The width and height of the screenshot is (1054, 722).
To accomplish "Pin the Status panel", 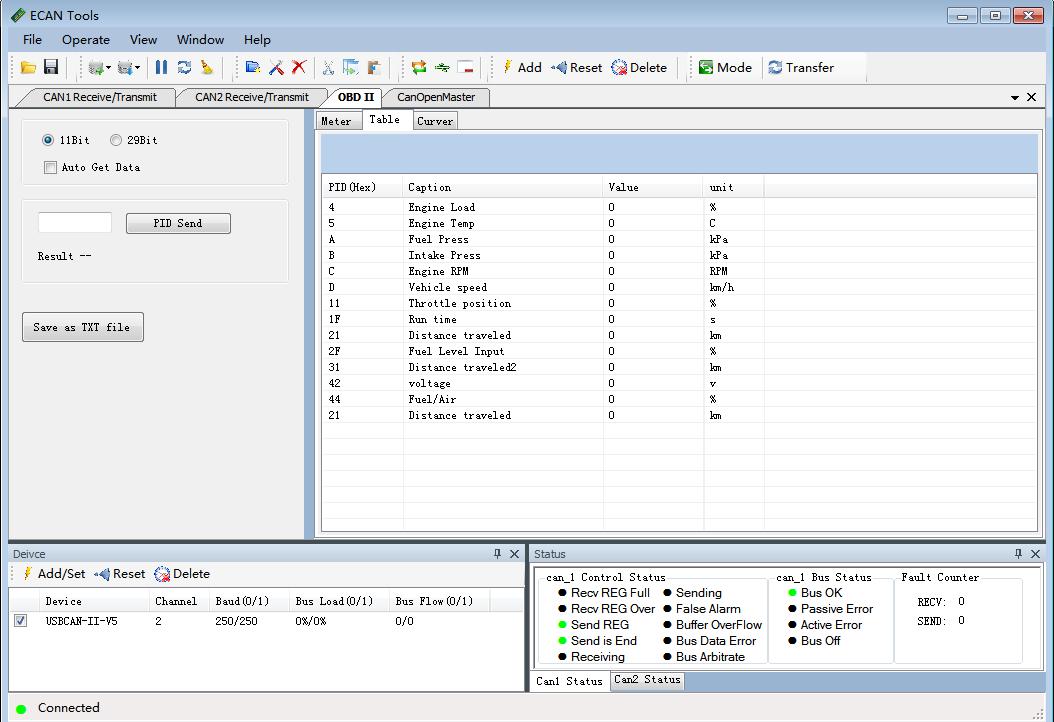I will click(x=1018, y=554).
